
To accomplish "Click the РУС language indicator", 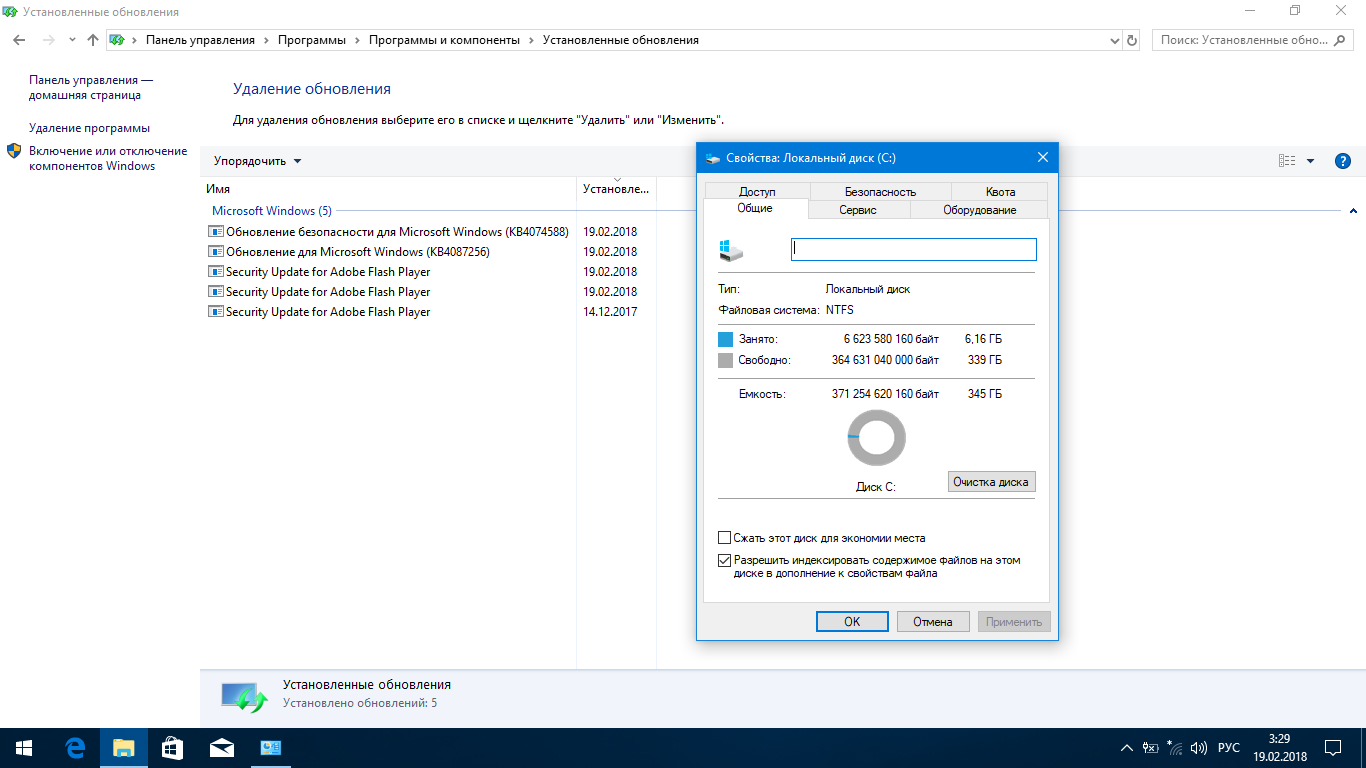I will (x=1229, y=748).
